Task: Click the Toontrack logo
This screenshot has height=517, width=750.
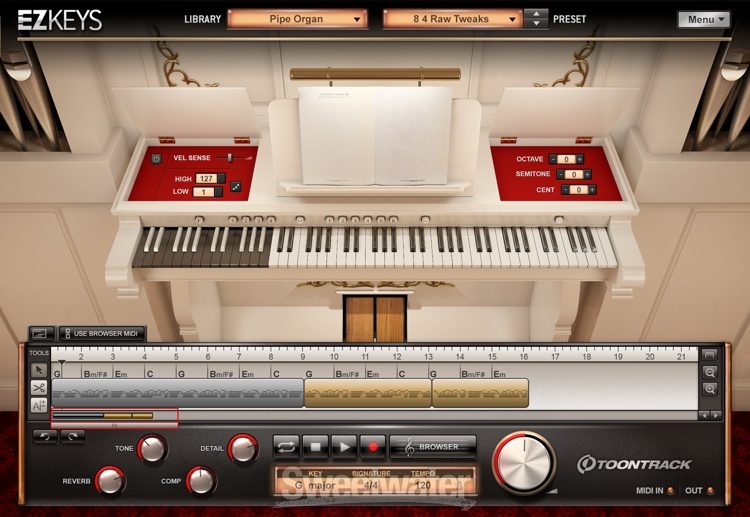Action: [x=634, y=464]
